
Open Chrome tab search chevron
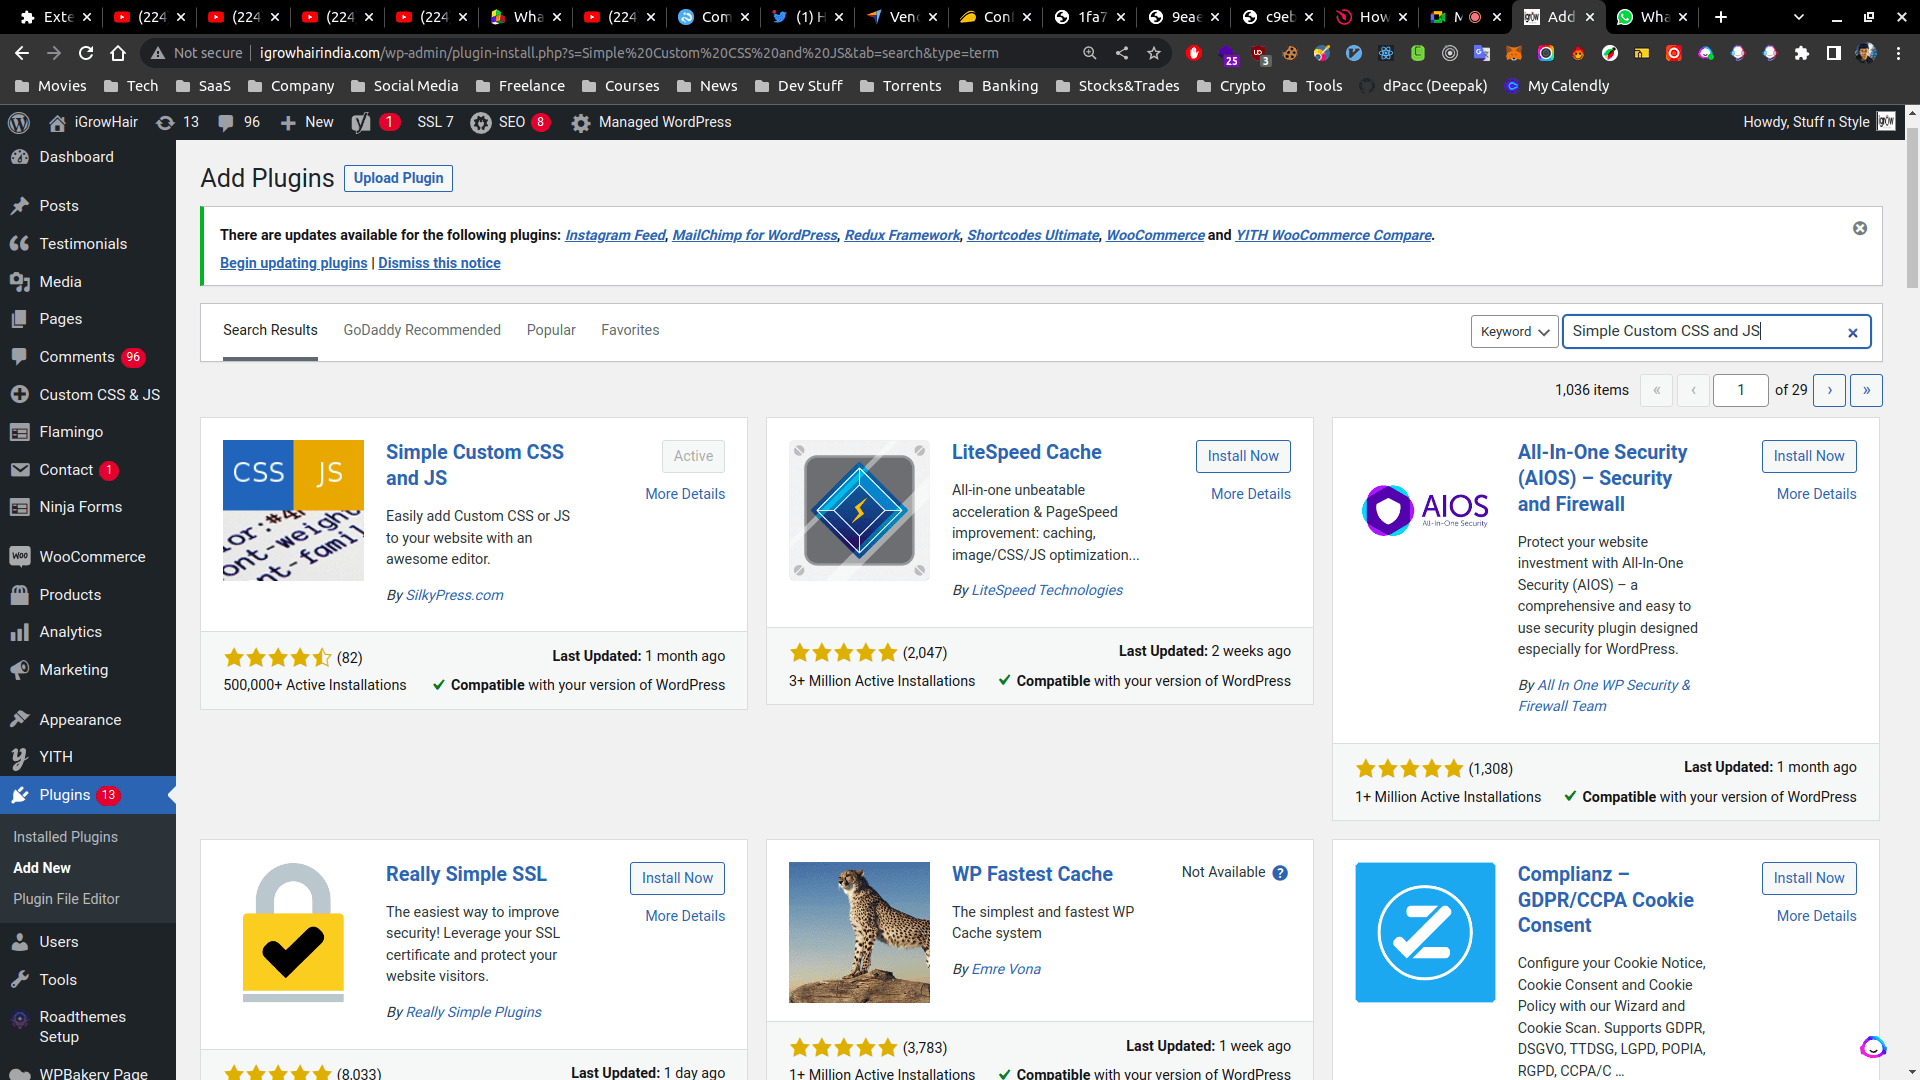tap(1798, 17)
